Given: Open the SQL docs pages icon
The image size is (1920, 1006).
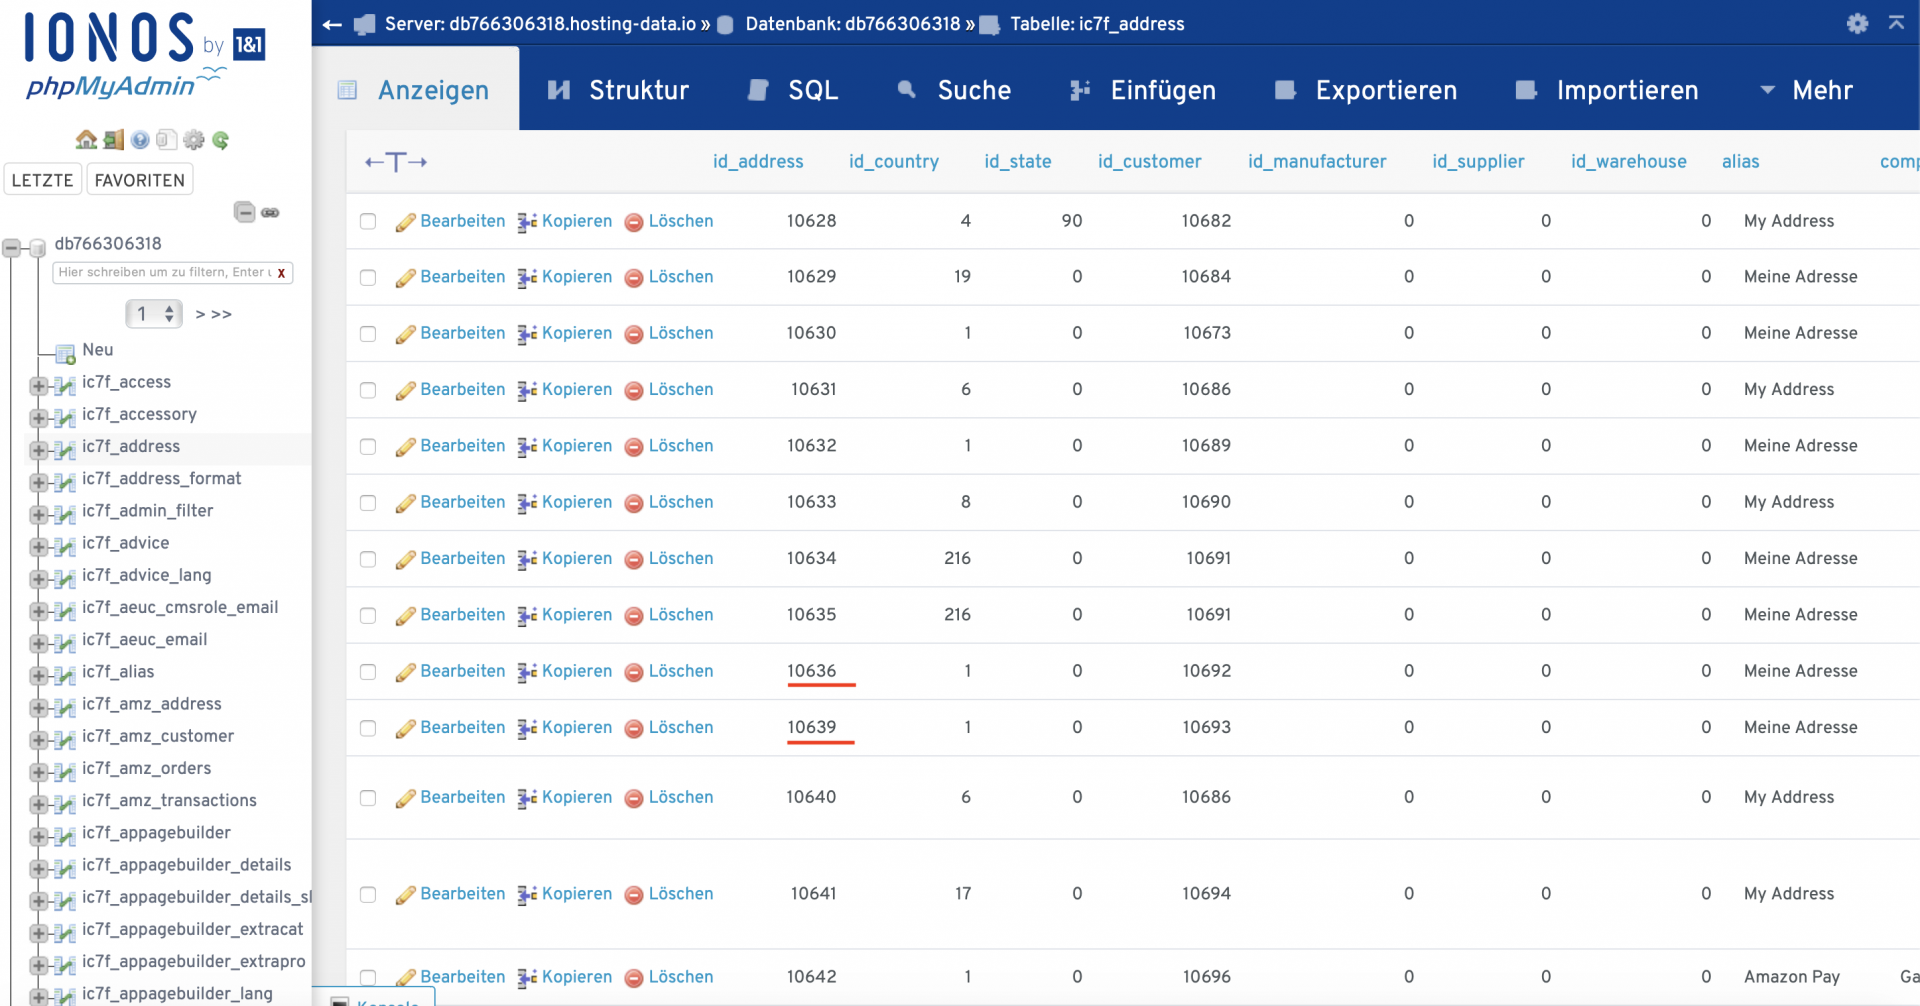Looking at the screenshot, I should pos(167,140).
